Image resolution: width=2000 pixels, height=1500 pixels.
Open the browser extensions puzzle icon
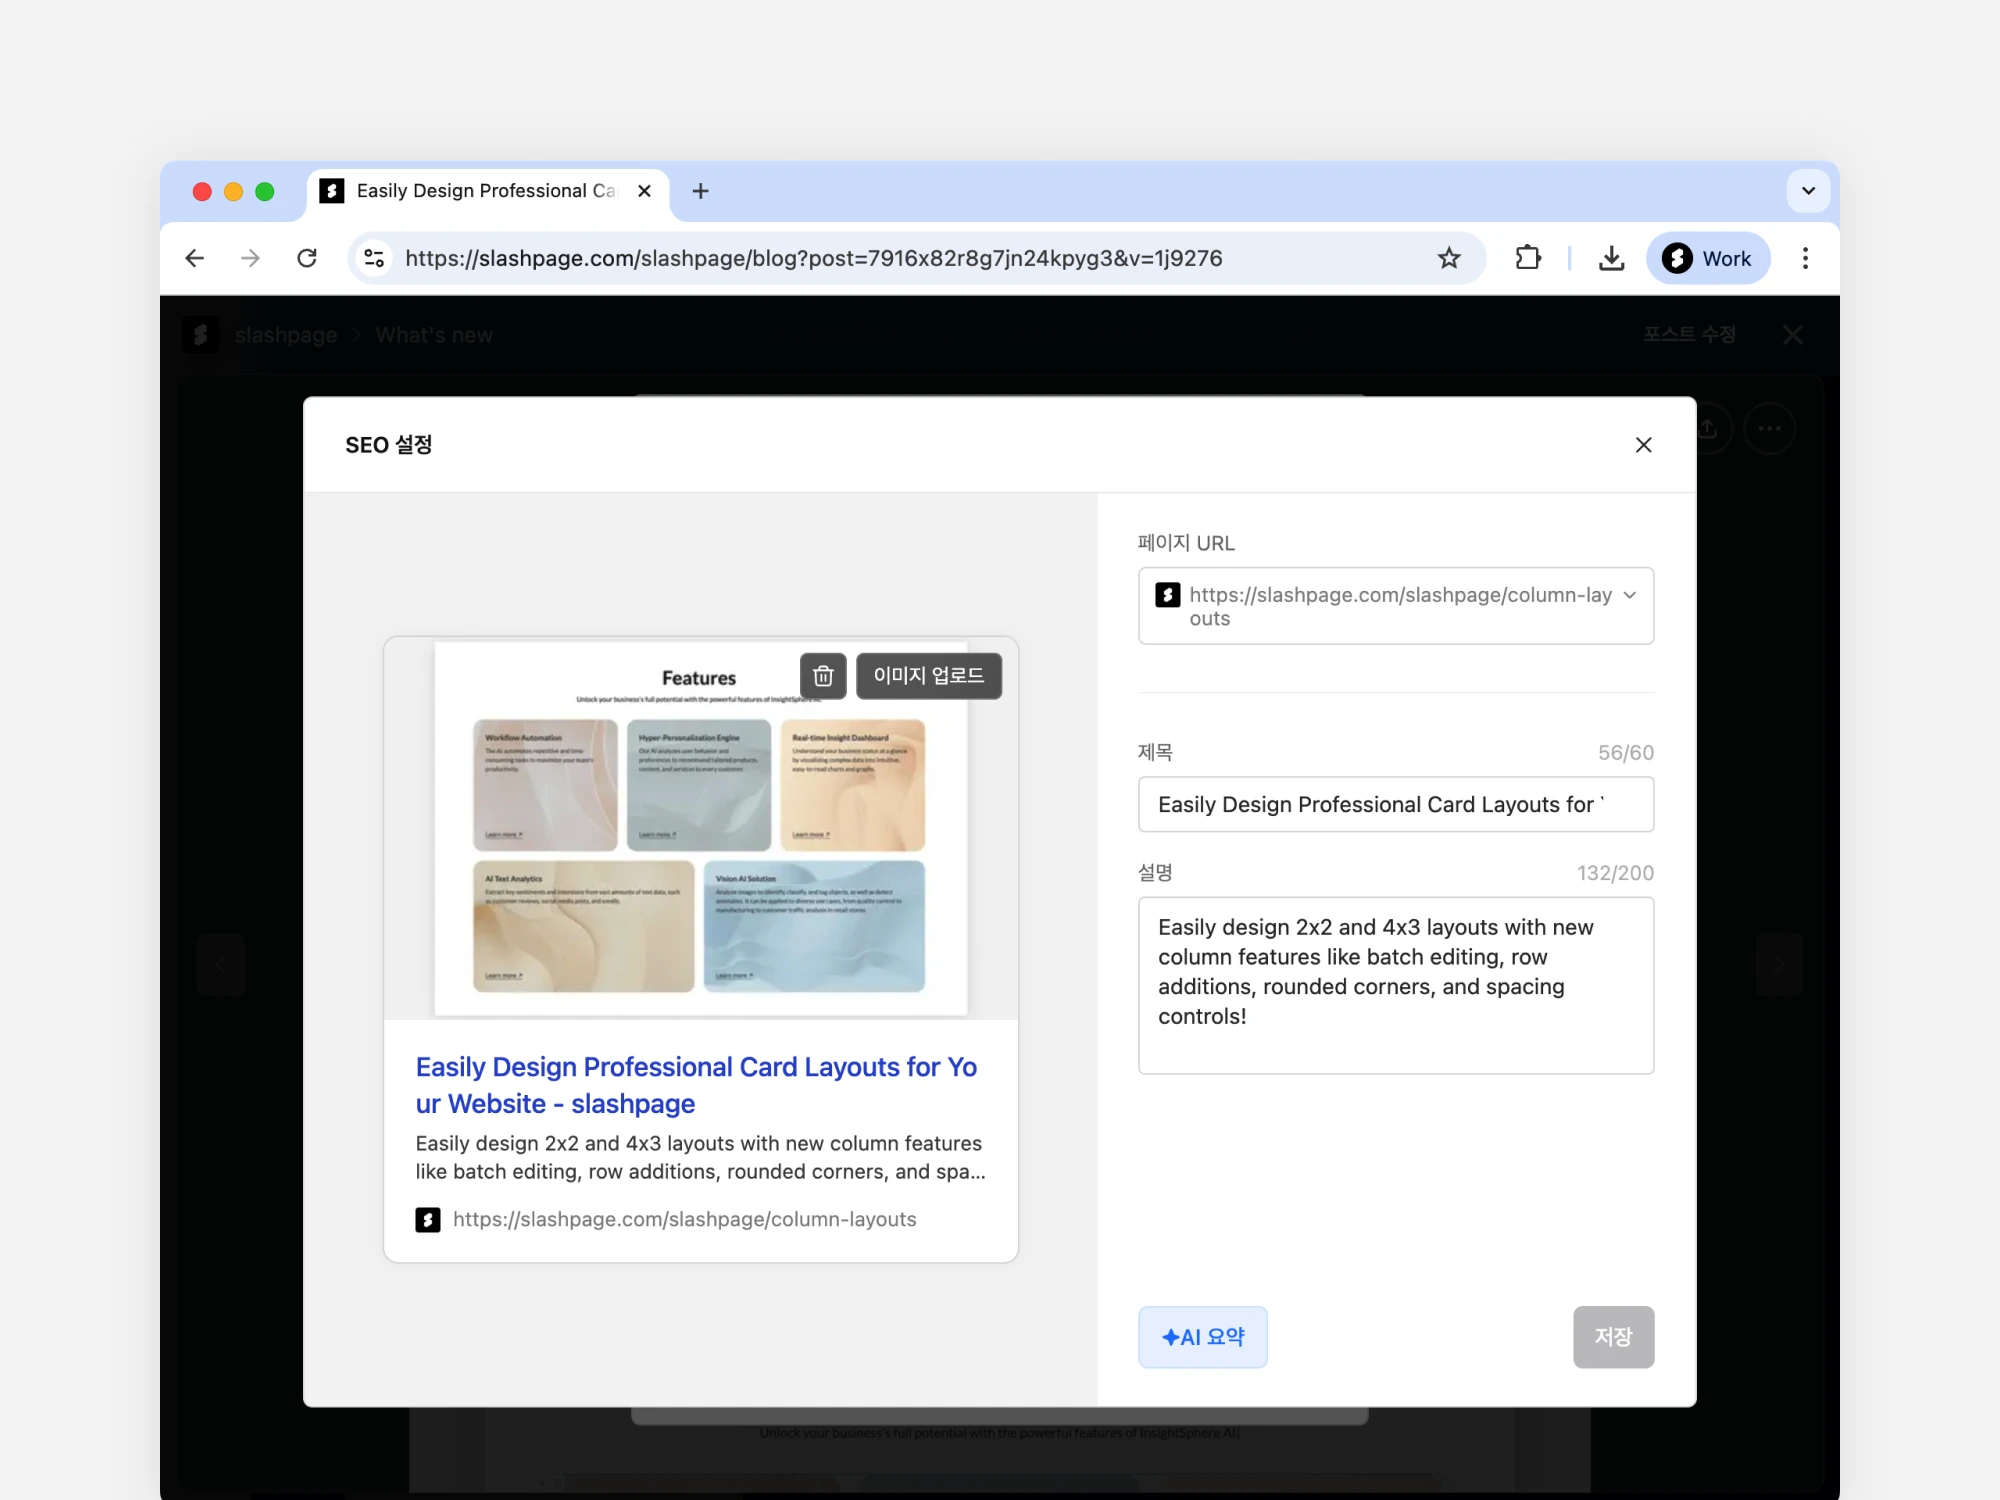point(1527,258)
